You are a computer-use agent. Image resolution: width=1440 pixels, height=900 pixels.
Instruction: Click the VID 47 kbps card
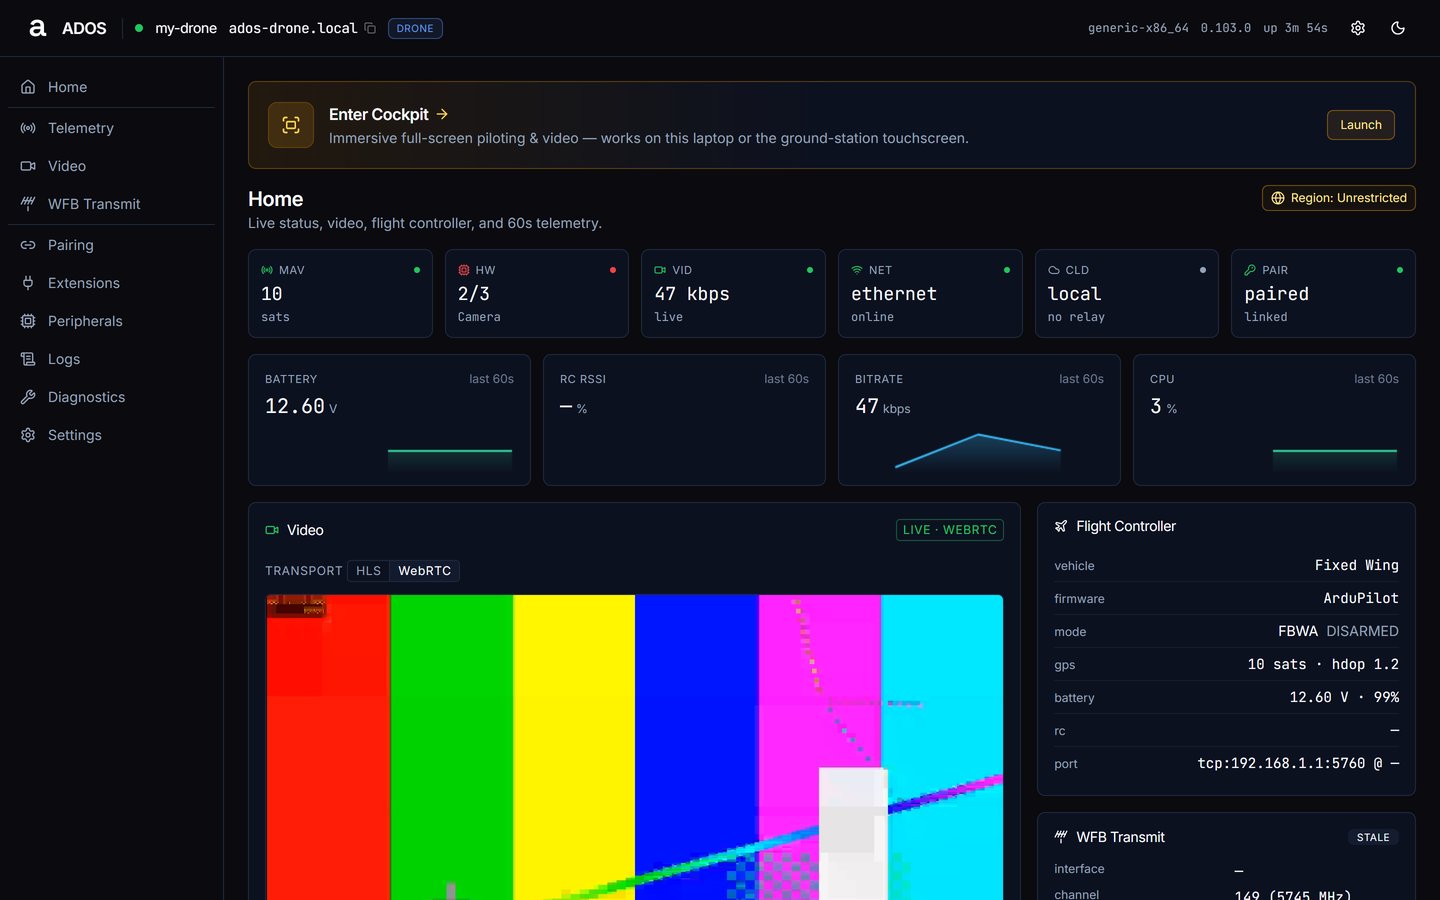click(x=733, y=293)
